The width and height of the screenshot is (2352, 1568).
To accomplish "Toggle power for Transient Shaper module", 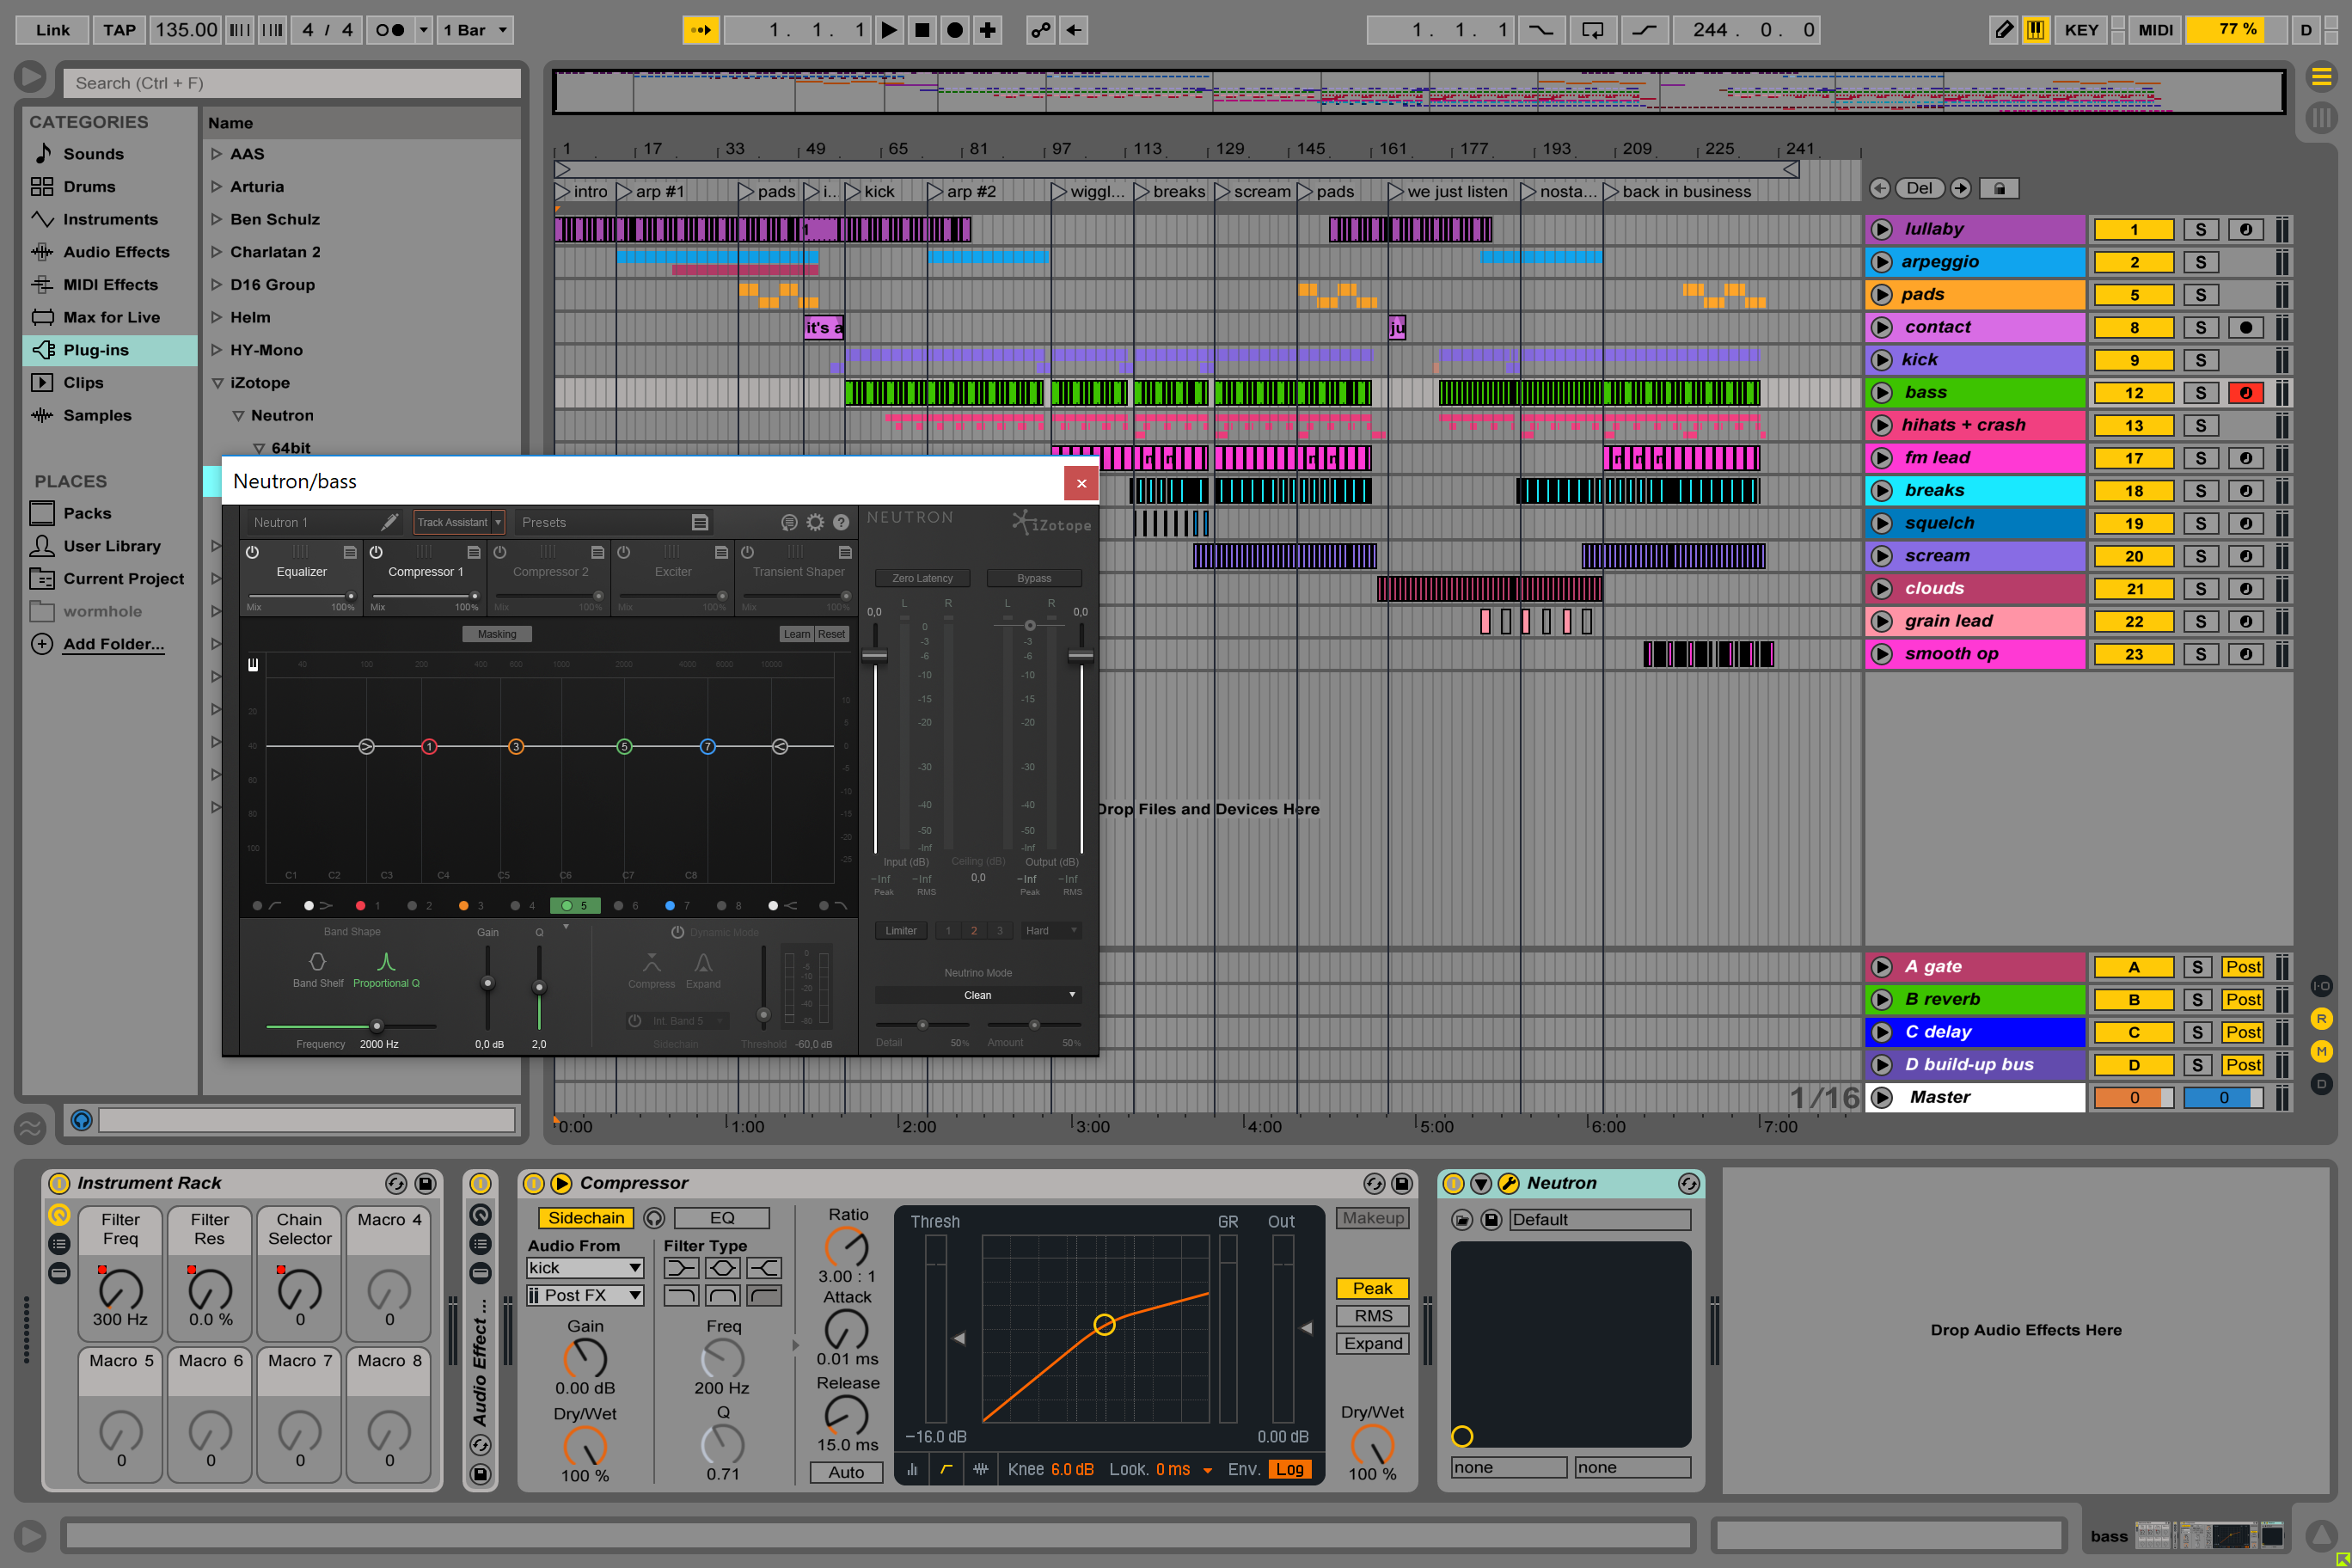I will click(747, 552).
